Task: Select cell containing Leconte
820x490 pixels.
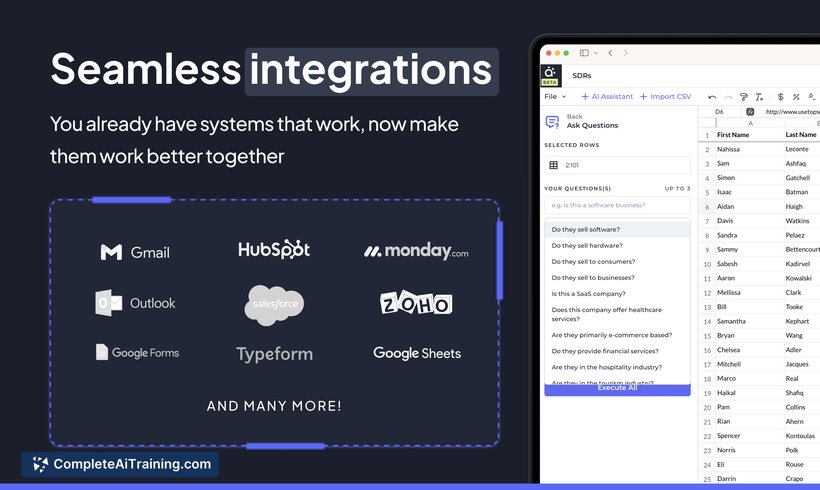Action: click(802, 149)
